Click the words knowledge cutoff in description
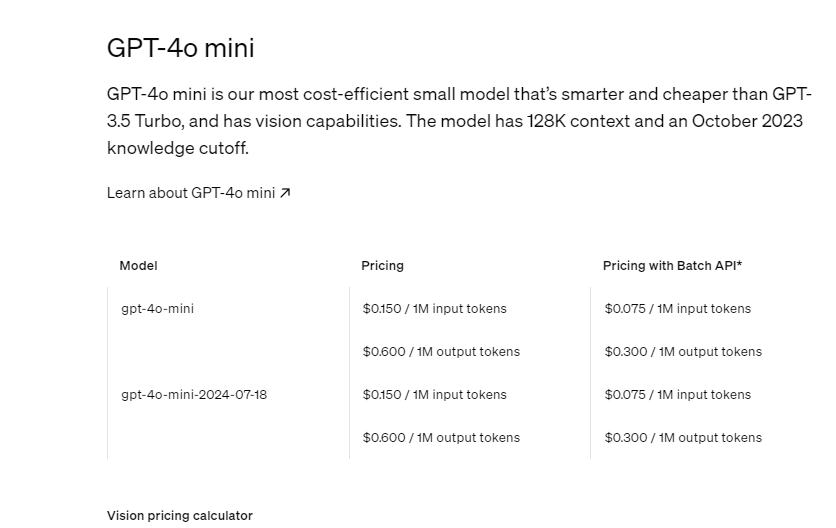This screenshot has height=528, width=836. click(x=178, y=148)
